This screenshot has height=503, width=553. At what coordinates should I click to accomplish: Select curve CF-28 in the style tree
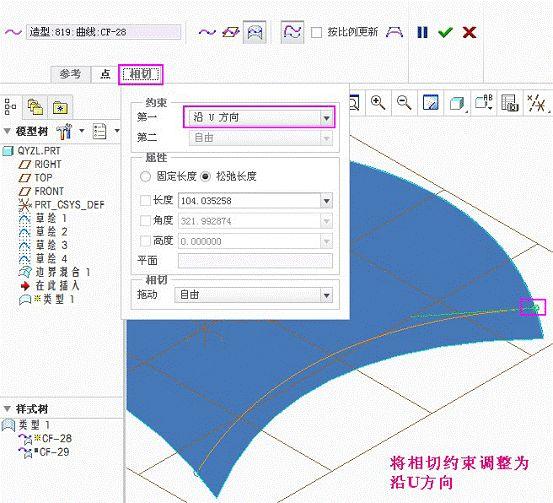pyautogui.click(x=45, y=438)
